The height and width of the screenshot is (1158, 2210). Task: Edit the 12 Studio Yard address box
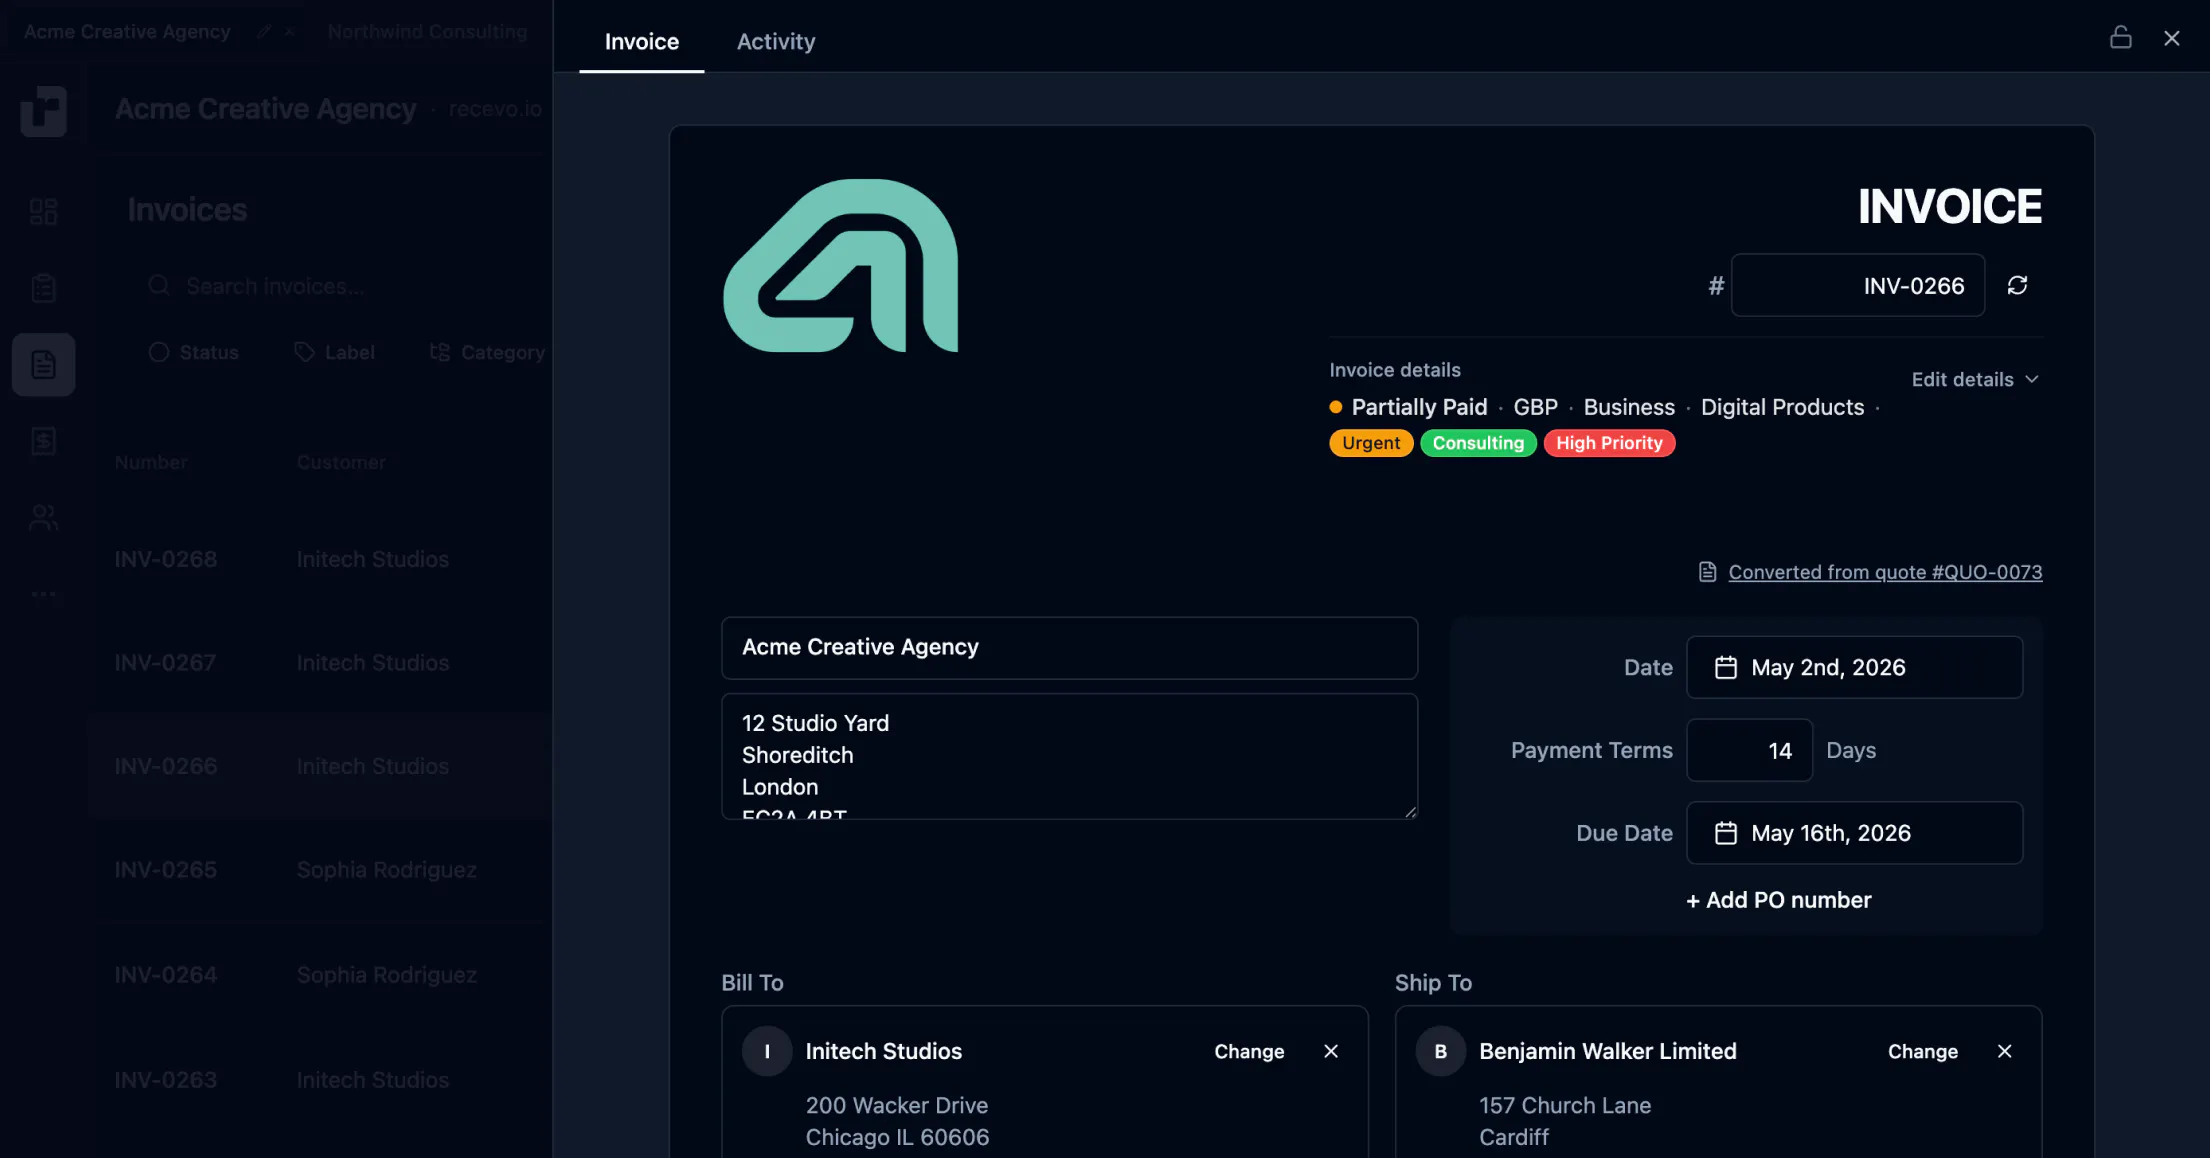point(1069,757)
